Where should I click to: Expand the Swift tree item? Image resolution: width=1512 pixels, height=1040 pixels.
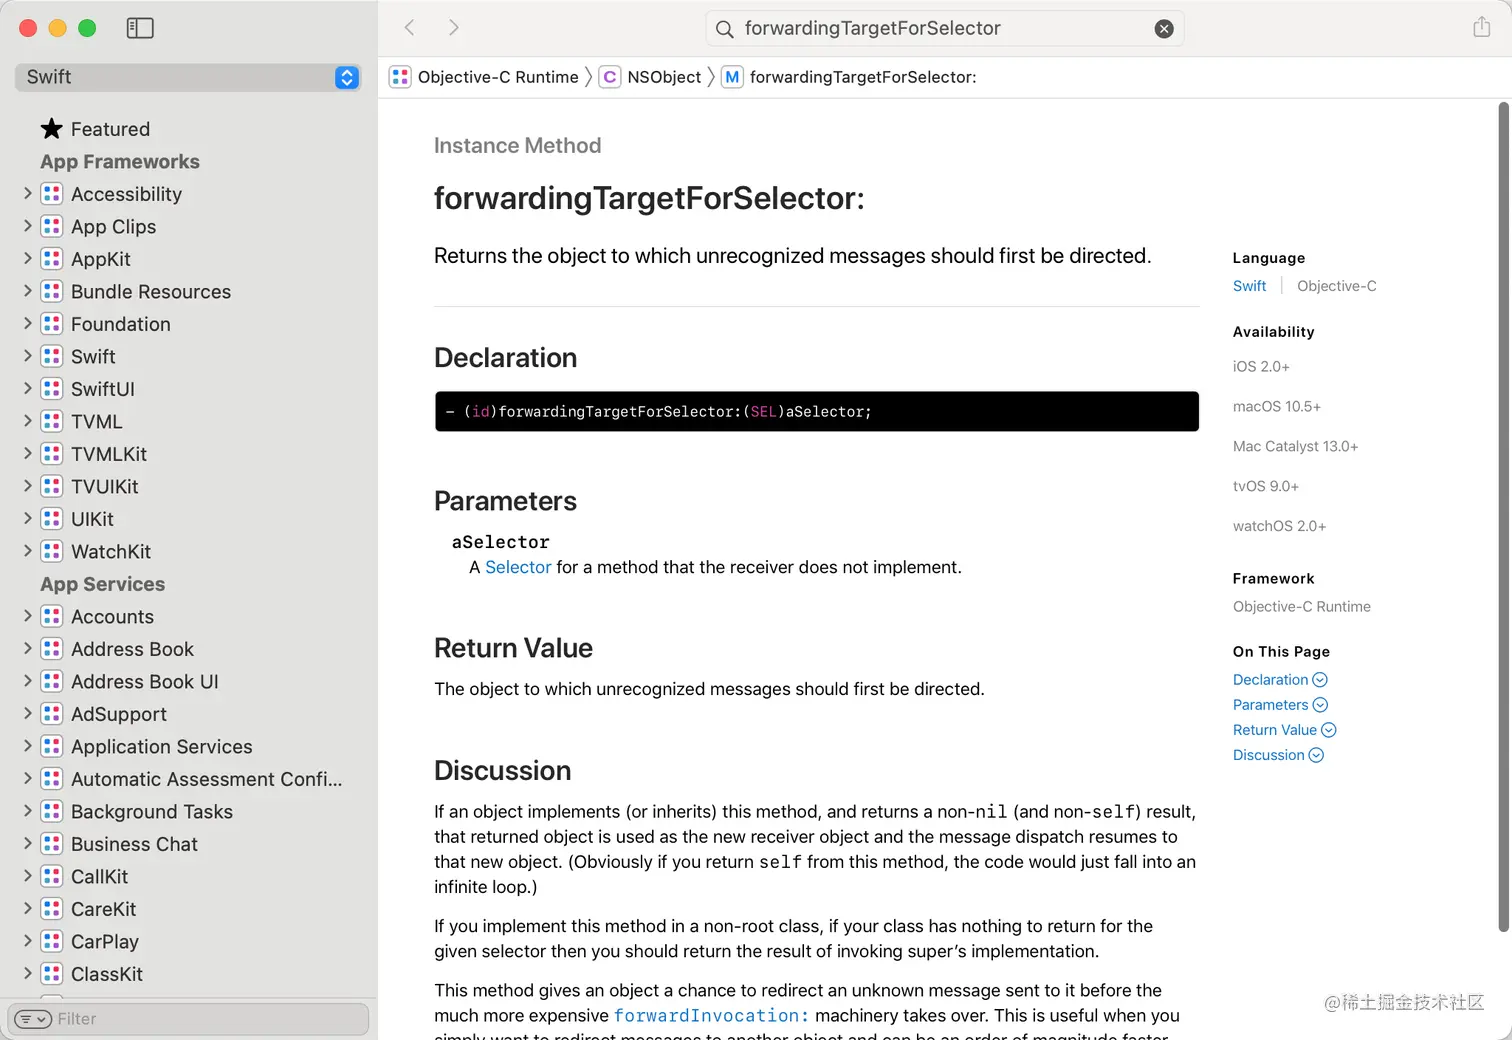click(x=28, y=357)
